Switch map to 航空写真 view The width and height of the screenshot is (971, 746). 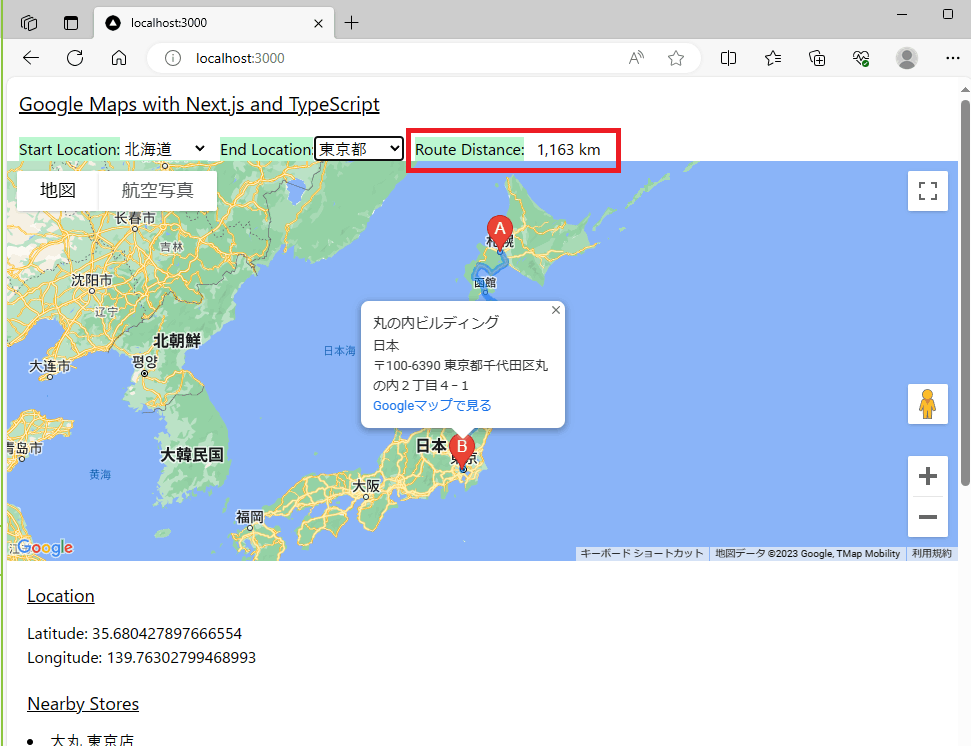[x=158, y=191]
